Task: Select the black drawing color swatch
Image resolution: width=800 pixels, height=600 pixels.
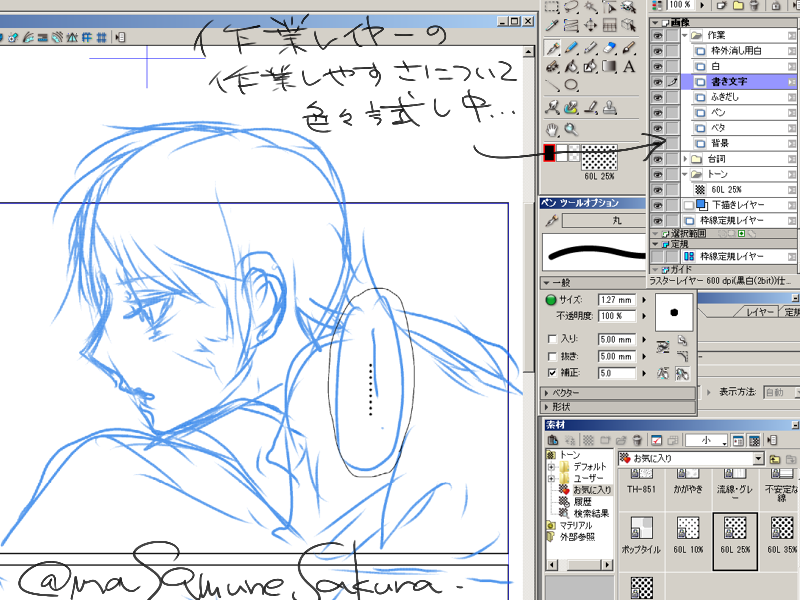Action: (549, 152)
